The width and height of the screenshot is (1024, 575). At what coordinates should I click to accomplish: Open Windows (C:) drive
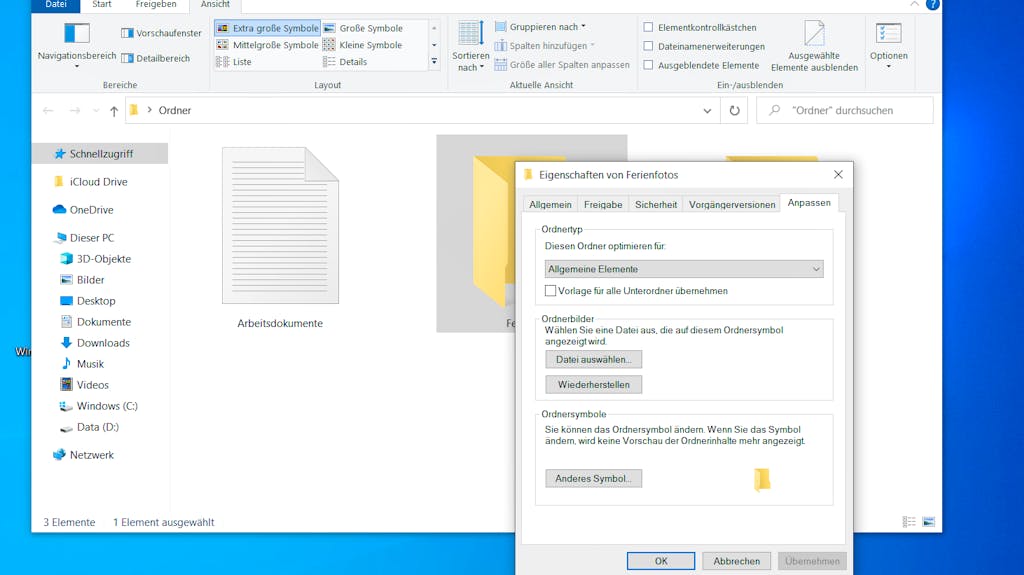click(99, 406)
